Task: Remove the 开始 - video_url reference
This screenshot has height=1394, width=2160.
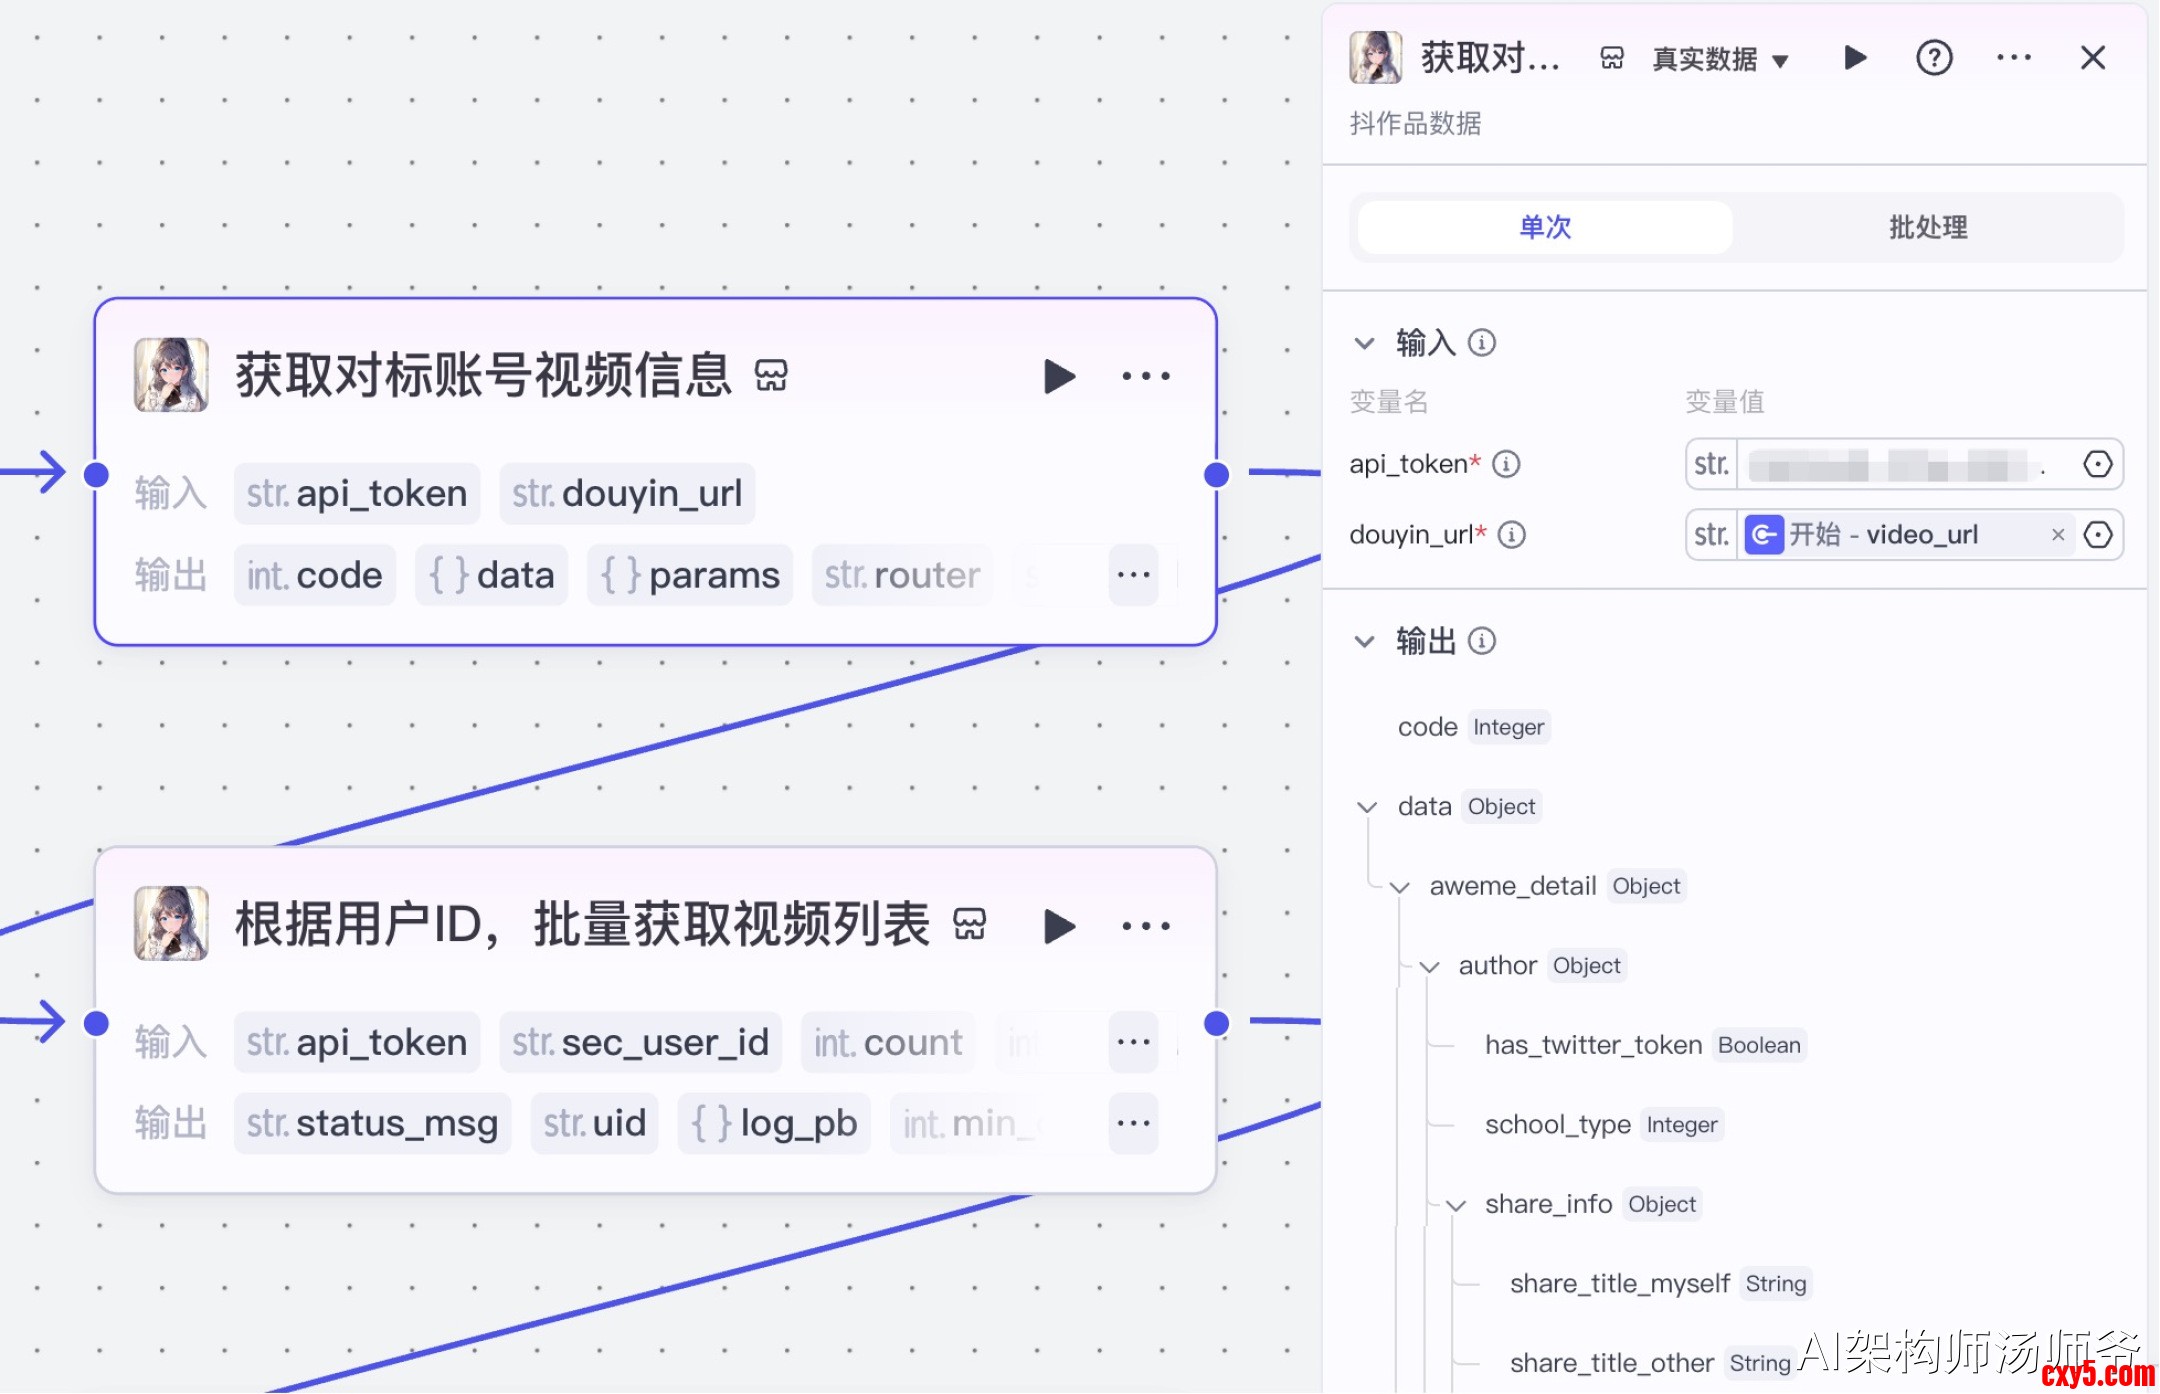Action: click(x=2057, y=535)
